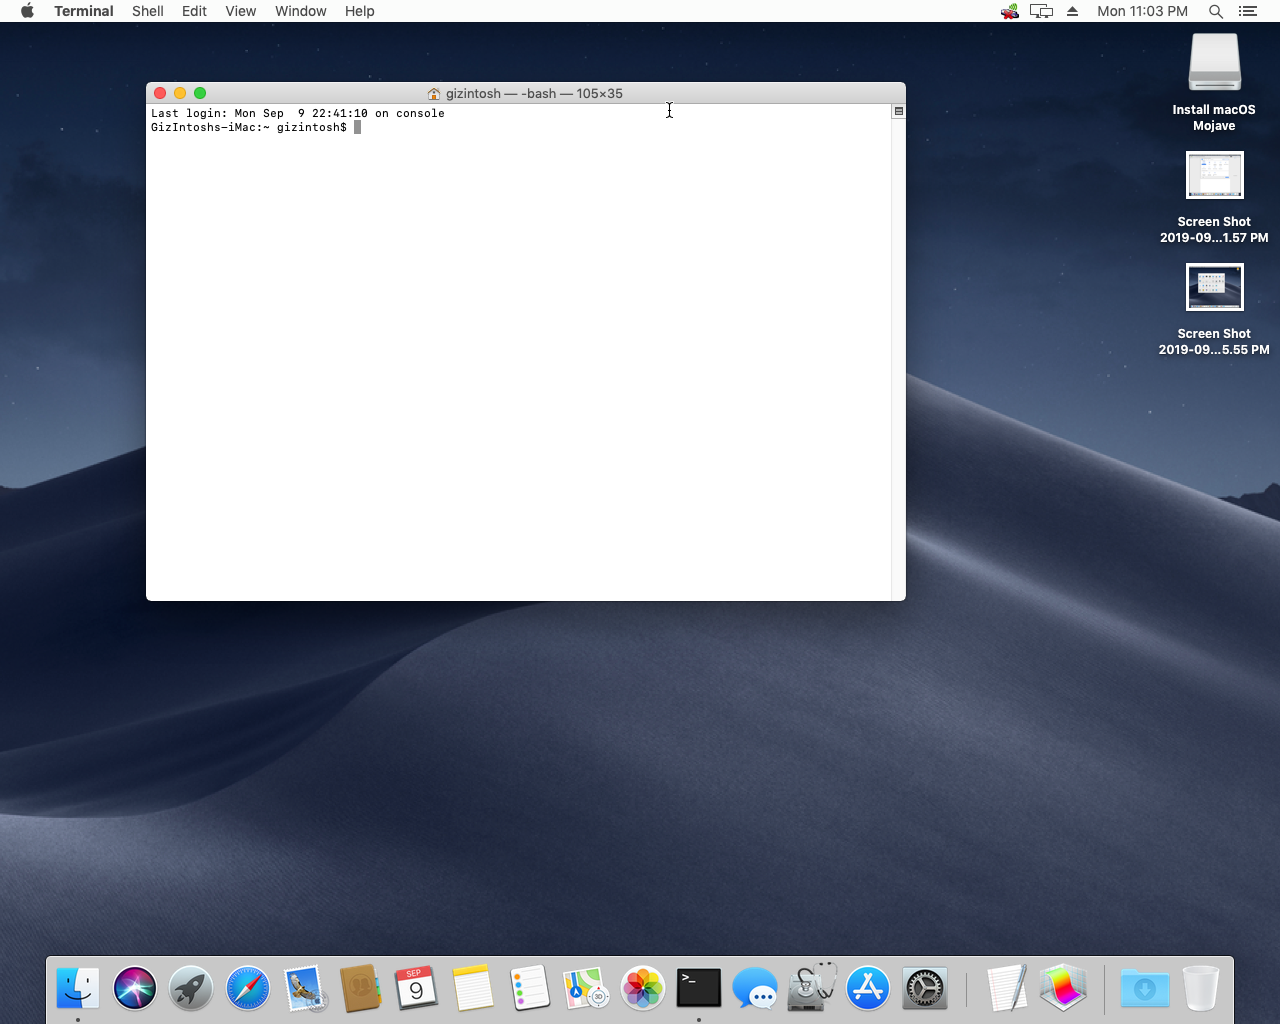
Task: Select Install macOS Mojave drive icon
Action: point(1214,64)
